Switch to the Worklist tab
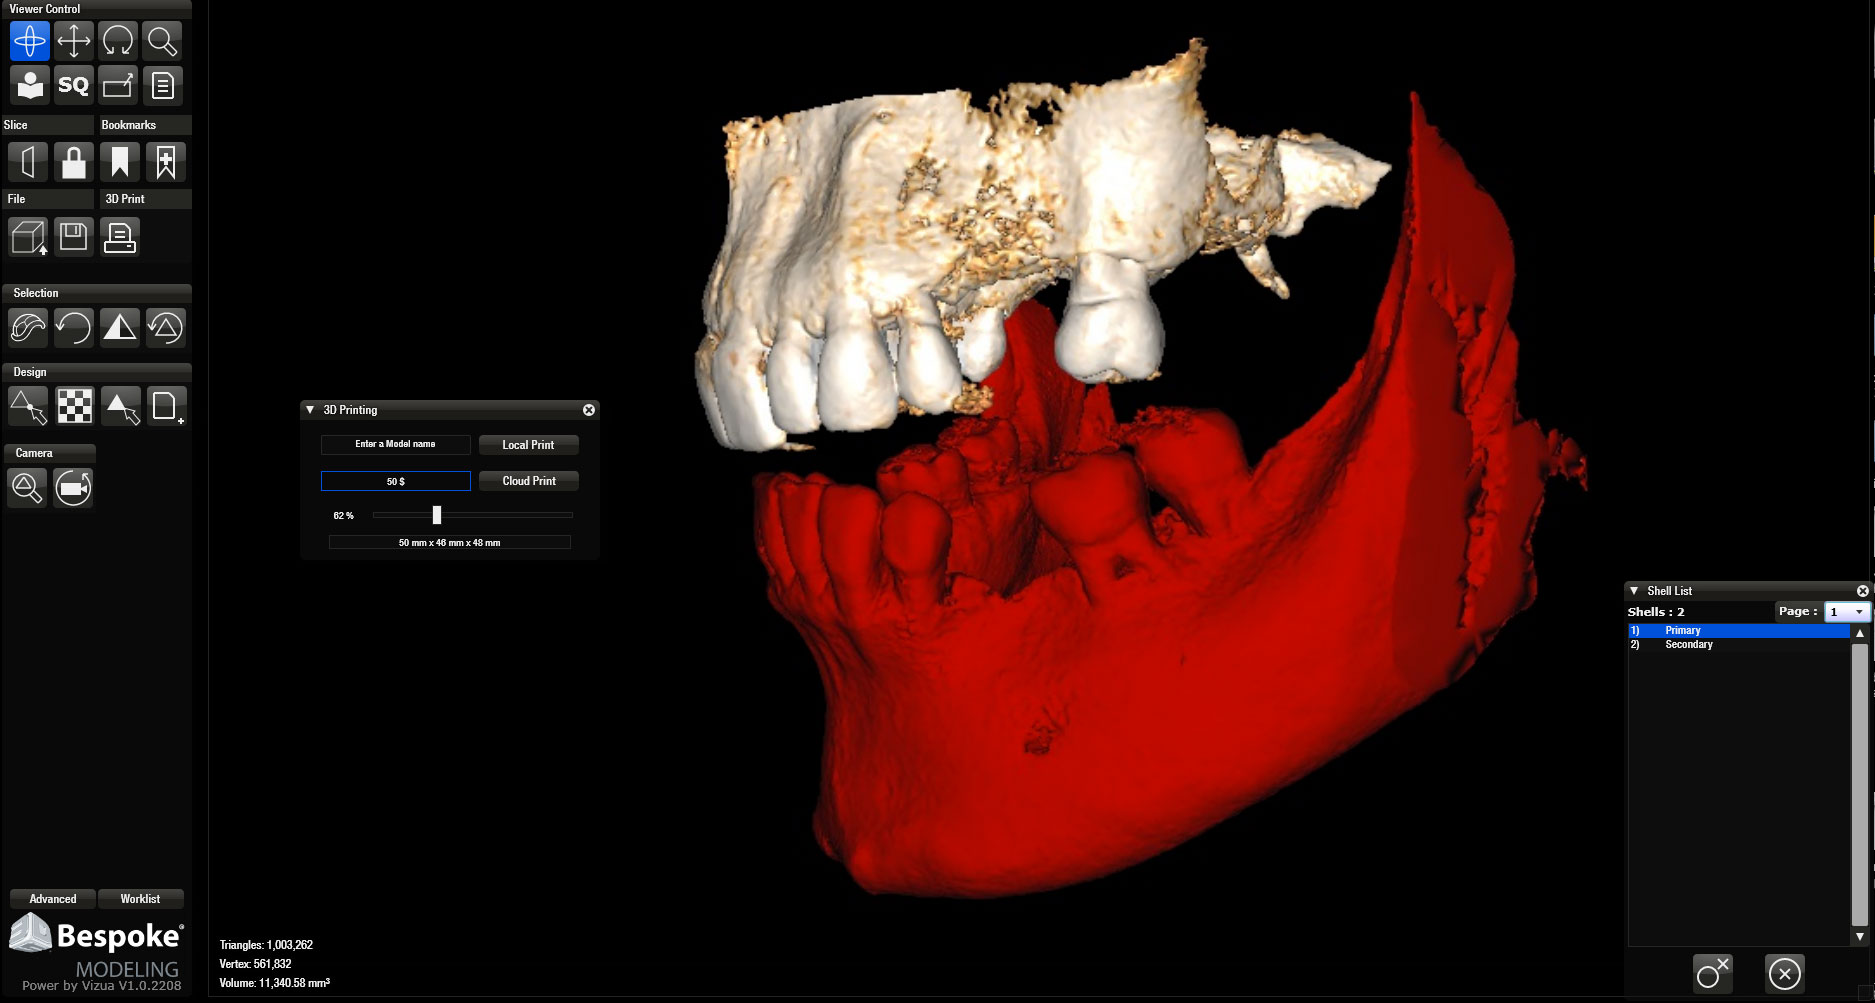 (140, 899)
